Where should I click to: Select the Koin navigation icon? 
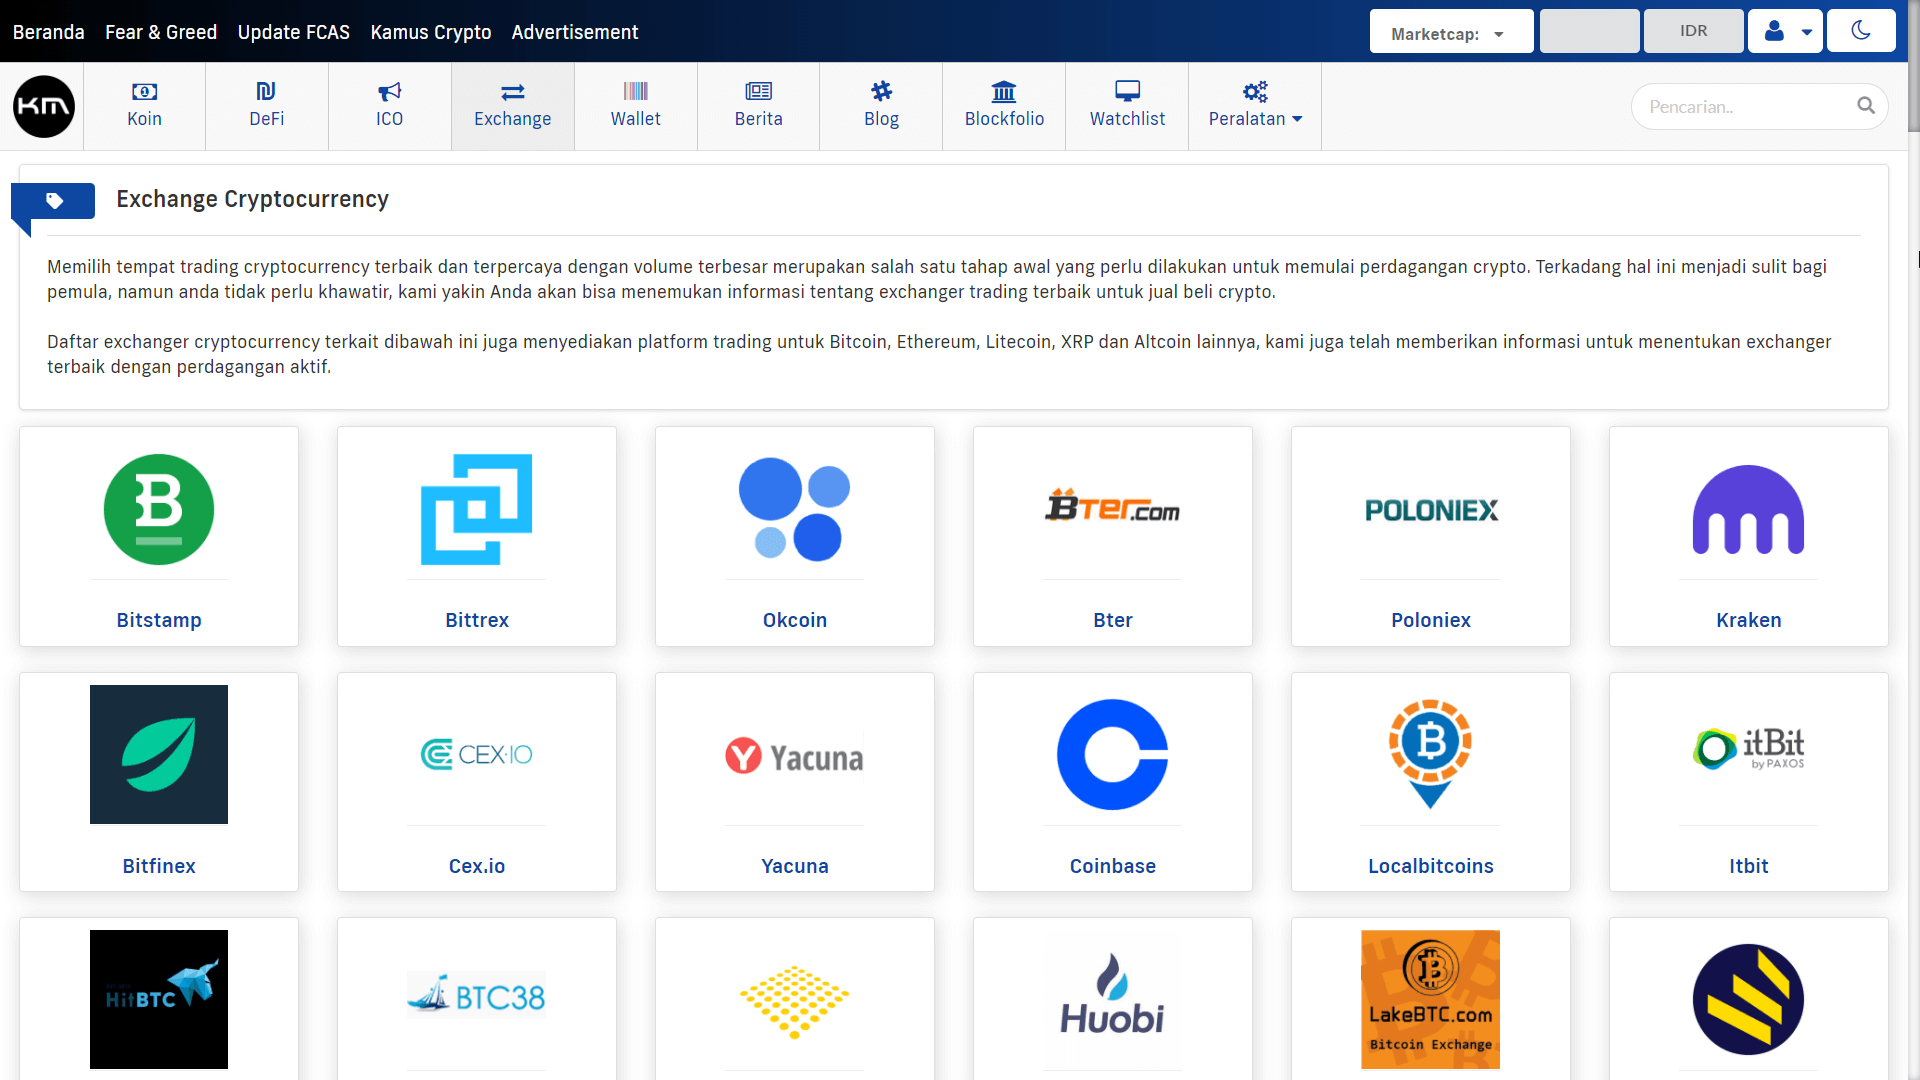[144, 90]
